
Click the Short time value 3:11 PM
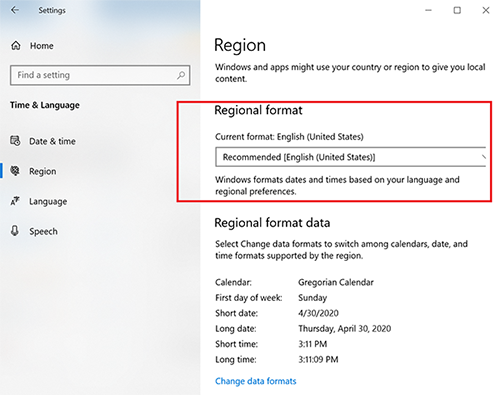(312, 344)
